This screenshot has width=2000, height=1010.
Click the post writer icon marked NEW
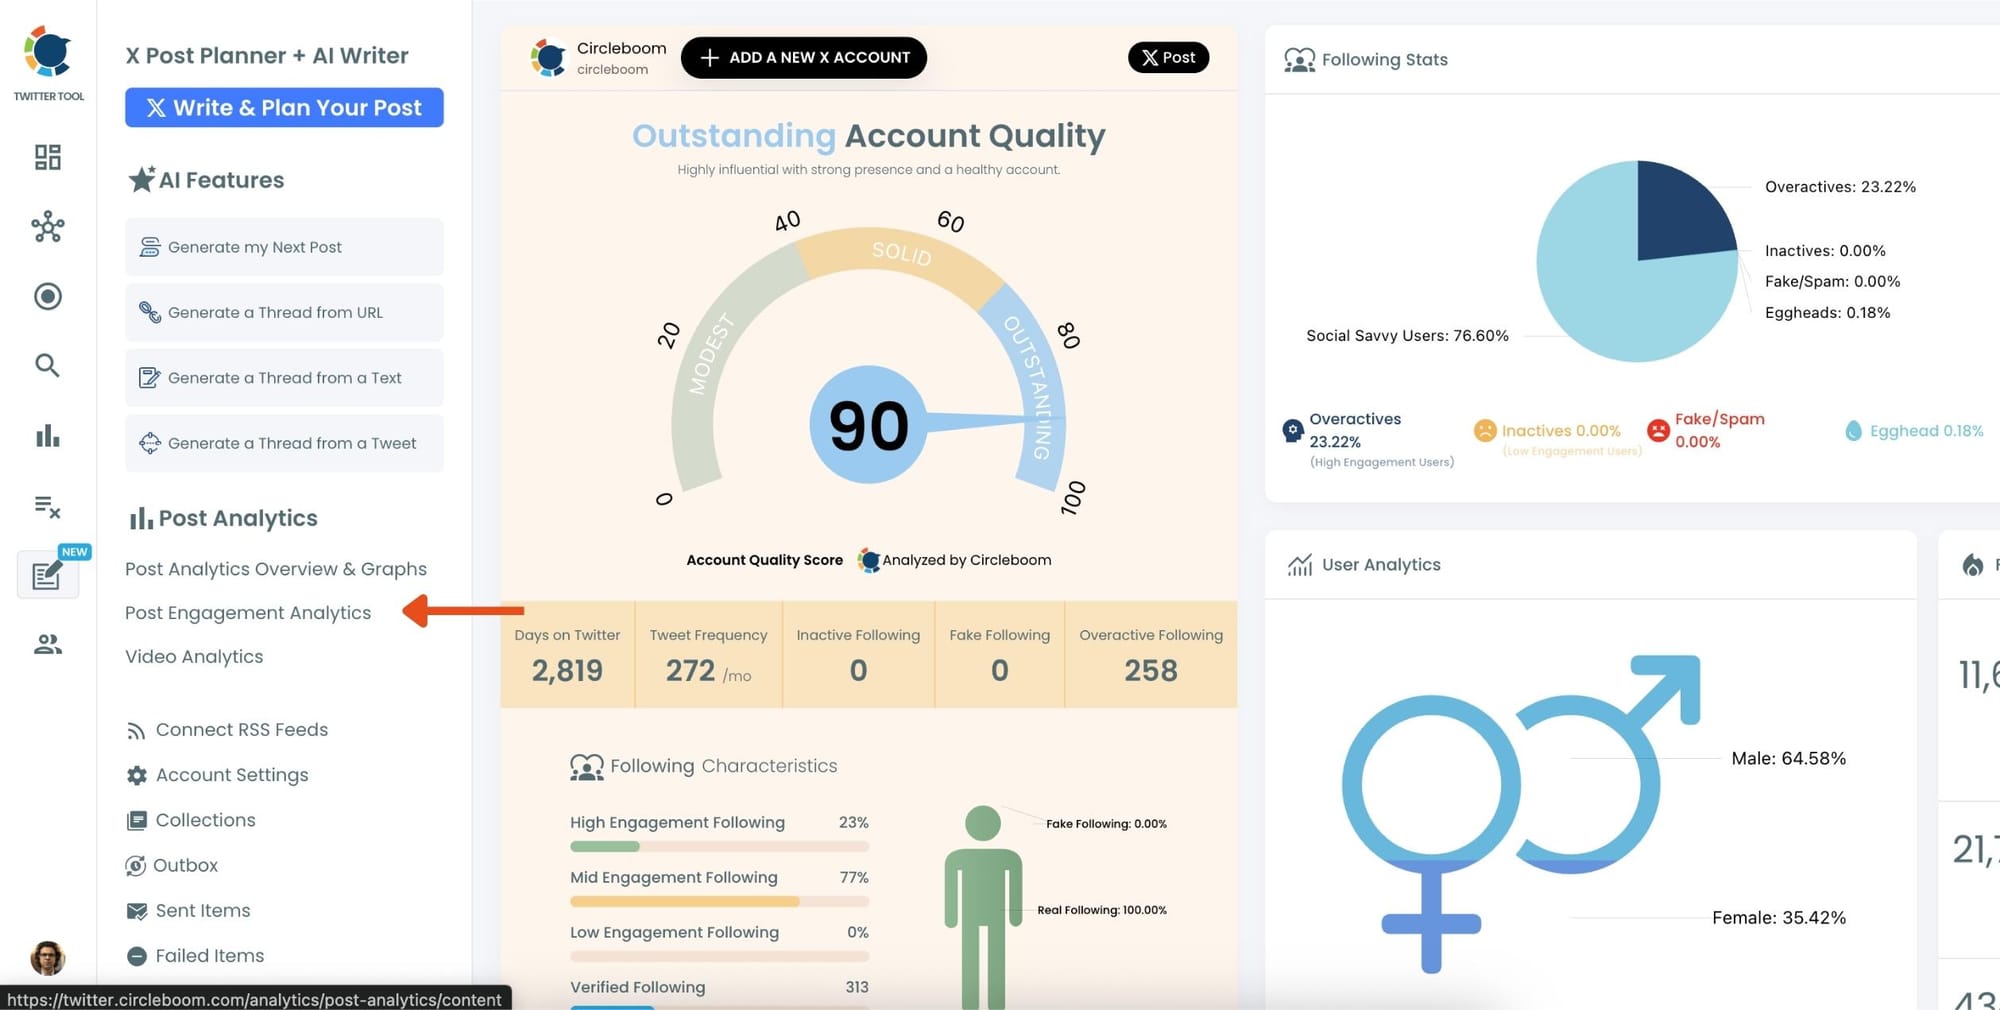coord(47,574)
